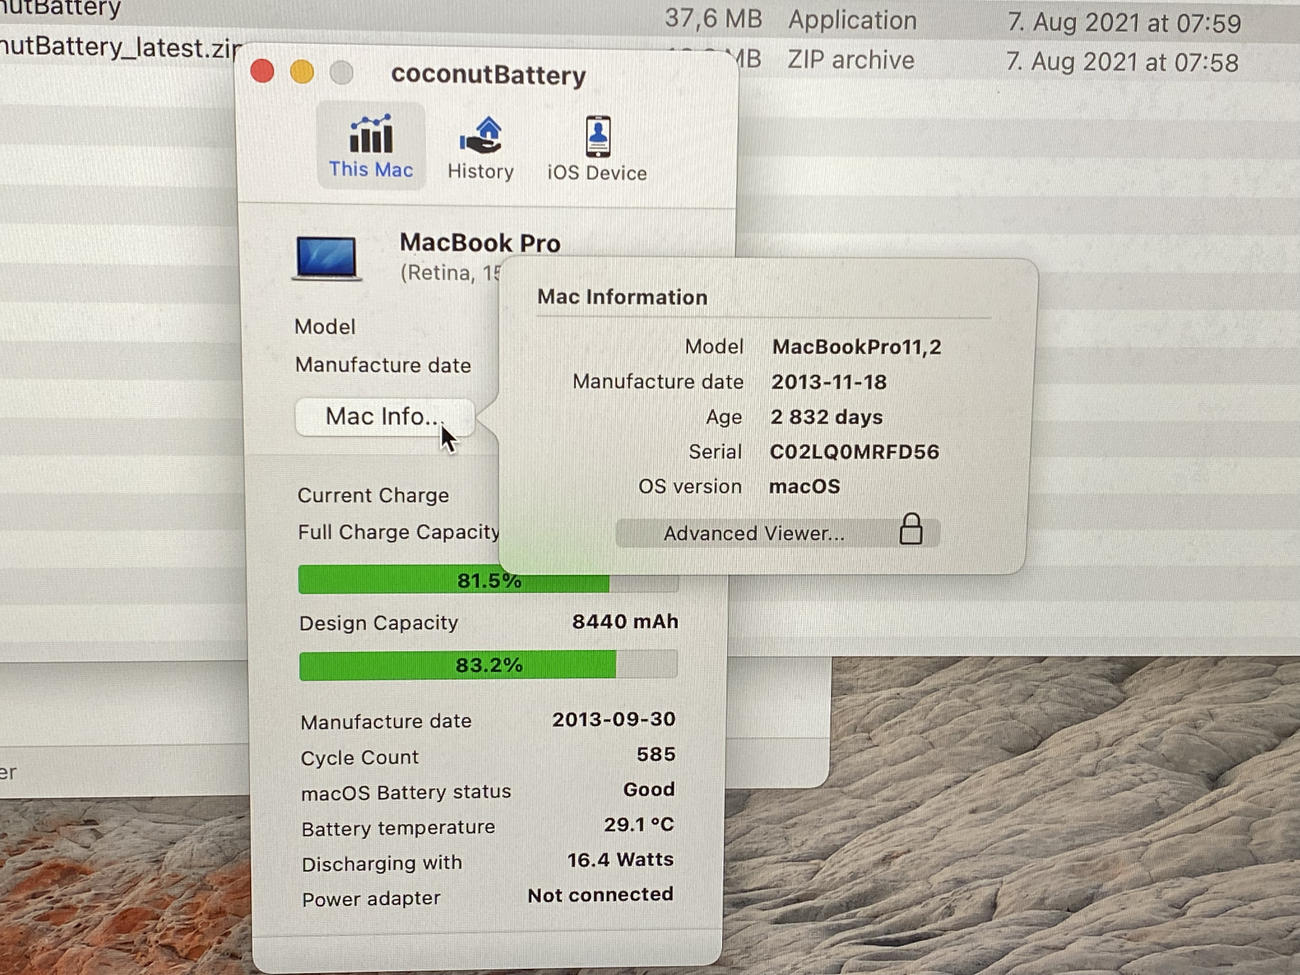
Task: Click the Full Charge Capacity label
Action: (x=398, y=532)
